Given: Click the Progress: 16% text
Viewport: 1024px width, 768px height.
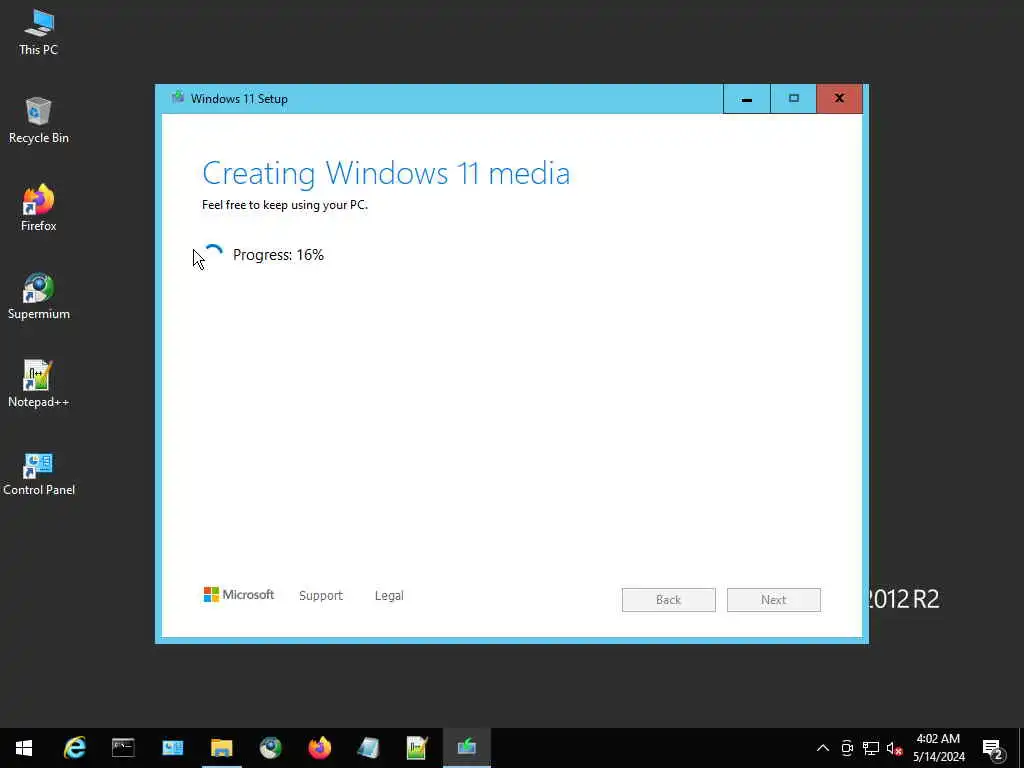Looking at the screenshot, I should pyautogui.click(x=278, y=255).
